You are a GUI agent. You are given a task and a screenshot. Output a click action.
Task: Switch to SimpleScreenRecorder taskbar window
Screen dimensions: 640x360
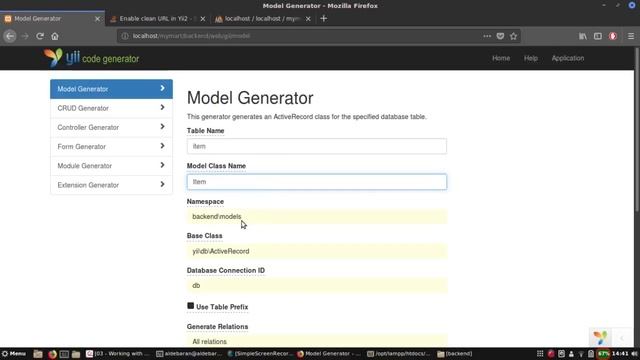click(260, 353)
